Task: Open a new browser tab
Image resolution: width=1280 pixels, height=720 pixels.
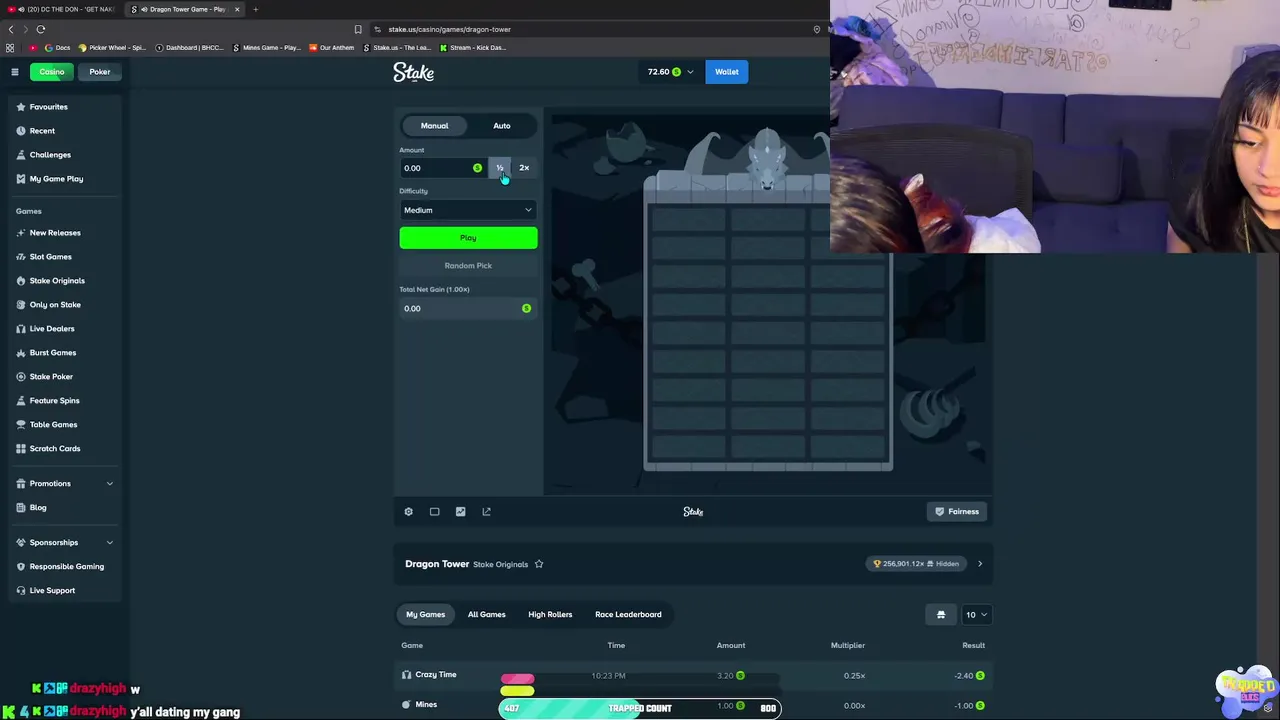Action: point(255,9)
